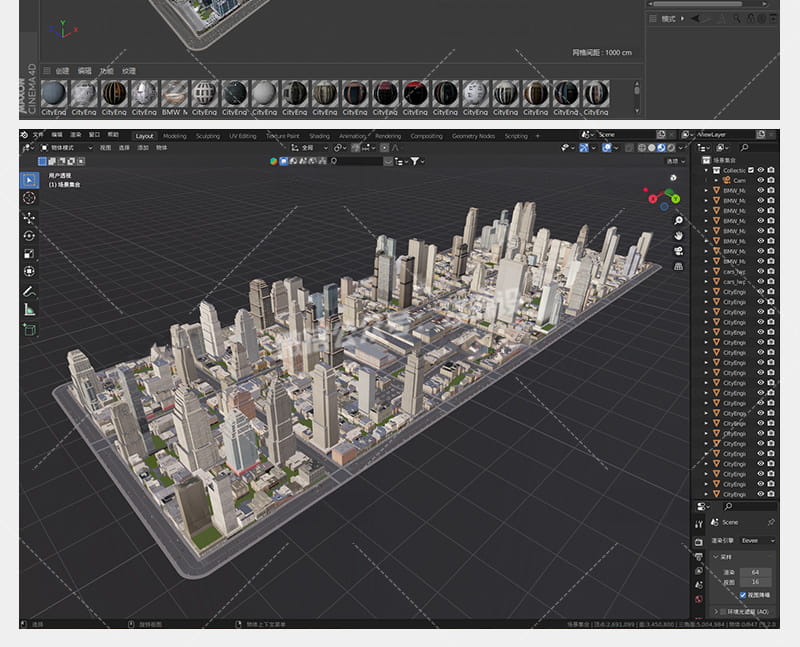Open the Scripting workspace tab
This screenshot has height=647, width=800.
click(x=516, y=136)
